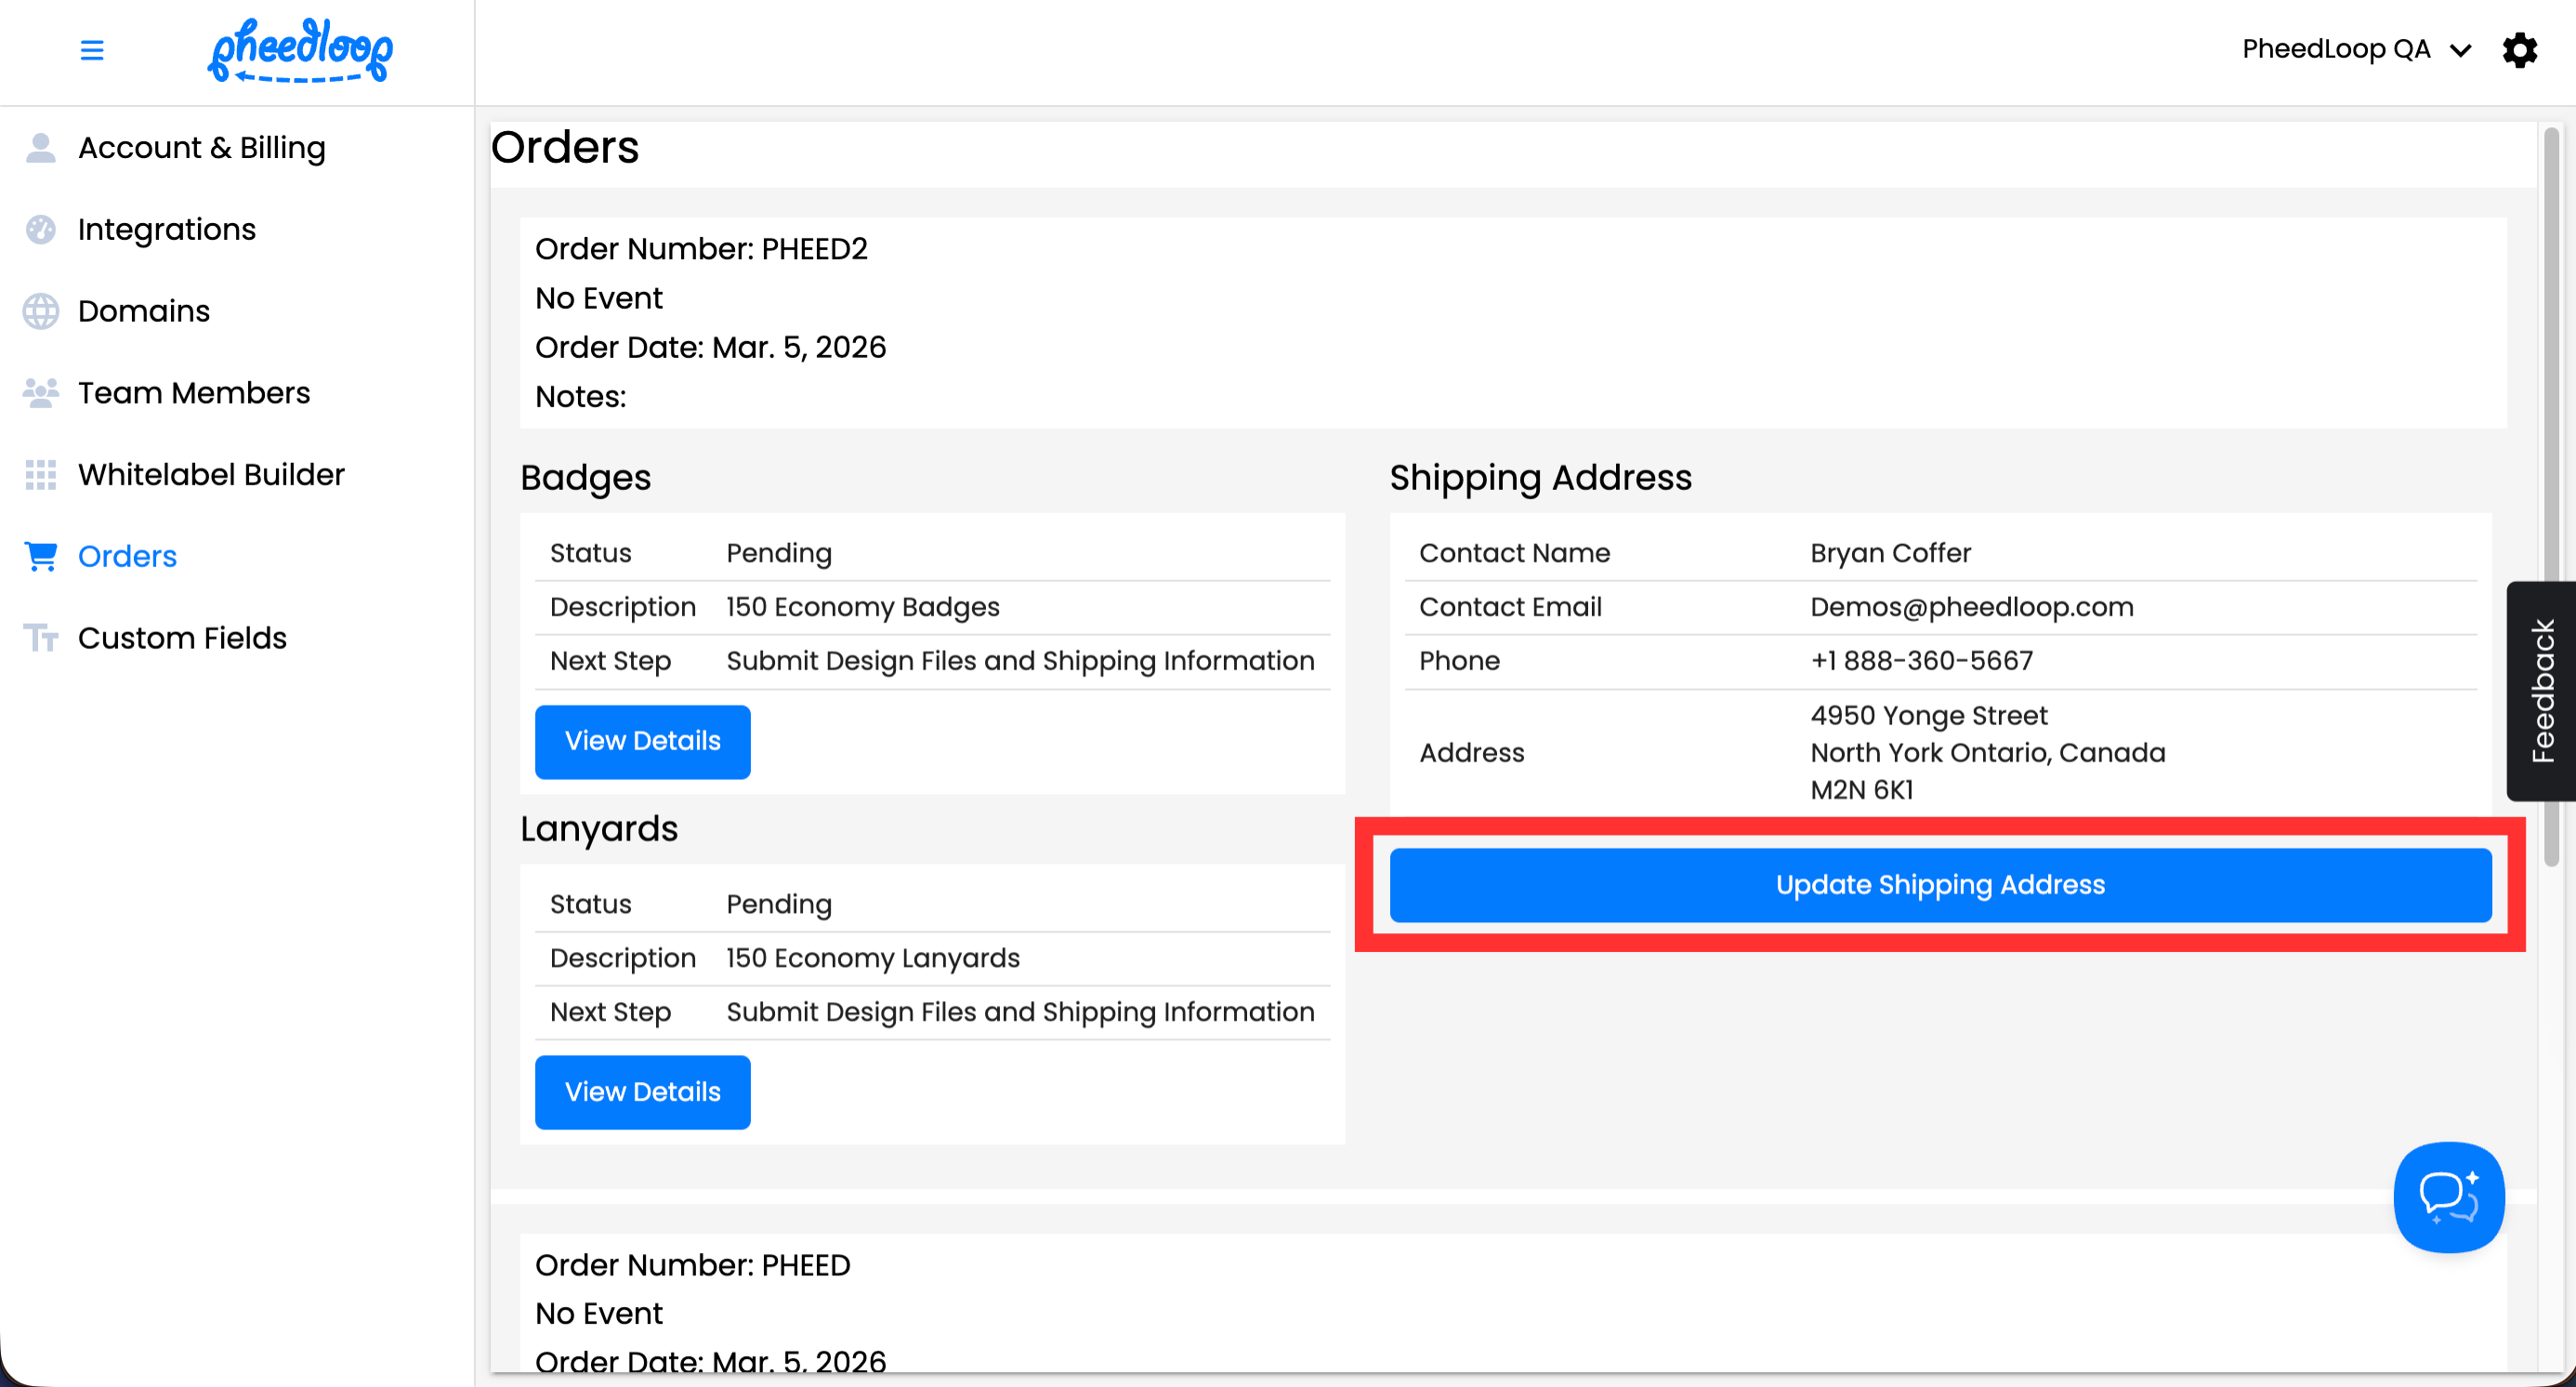
Task: Click the Team Members people icon
Action: (40, 393)
